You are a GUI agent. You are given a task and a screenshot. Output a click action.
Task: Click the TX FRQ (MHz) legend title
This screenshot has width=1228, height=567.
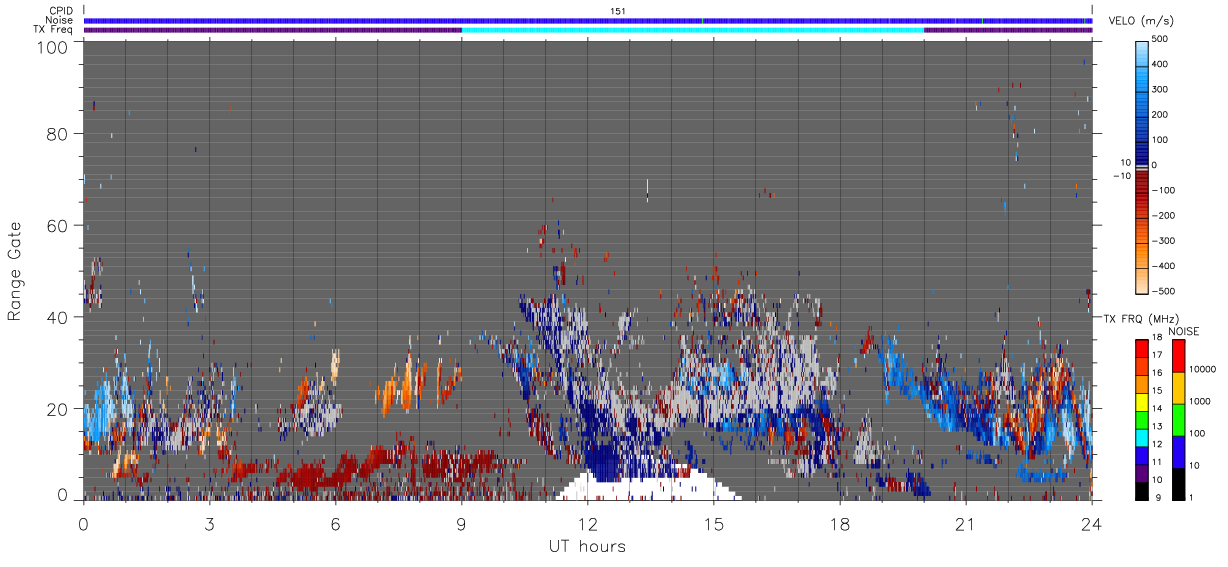(1141, 319)
